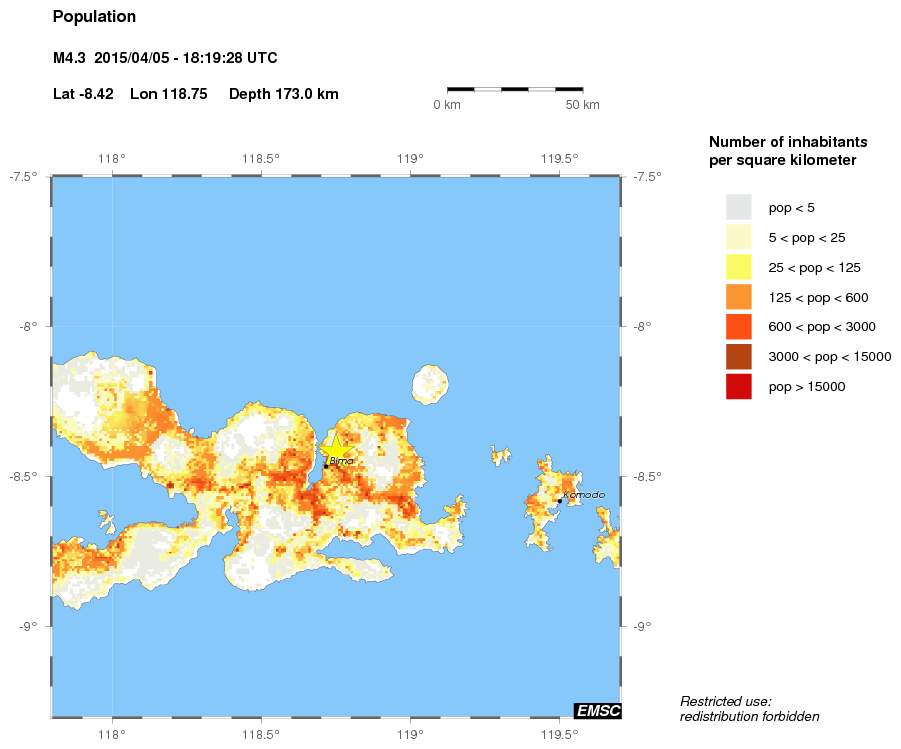Image resolution: width=901 pixels, height=749 pixels.
Task: Click the small round island north of Bima
Action: point(430,382)
